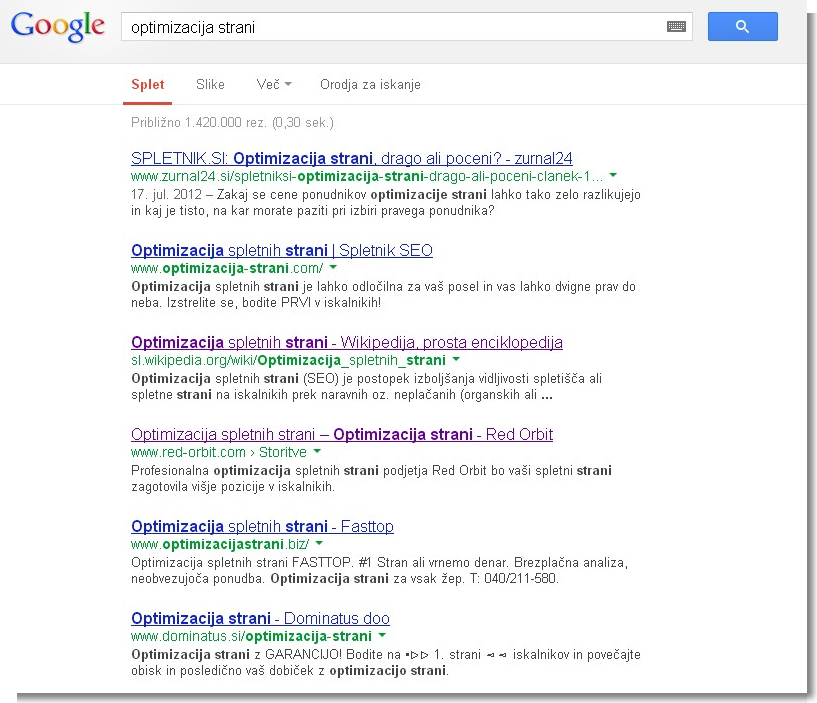Click the snippet mentioning 'z GARANCIJO!'

[x=386, y=662]
